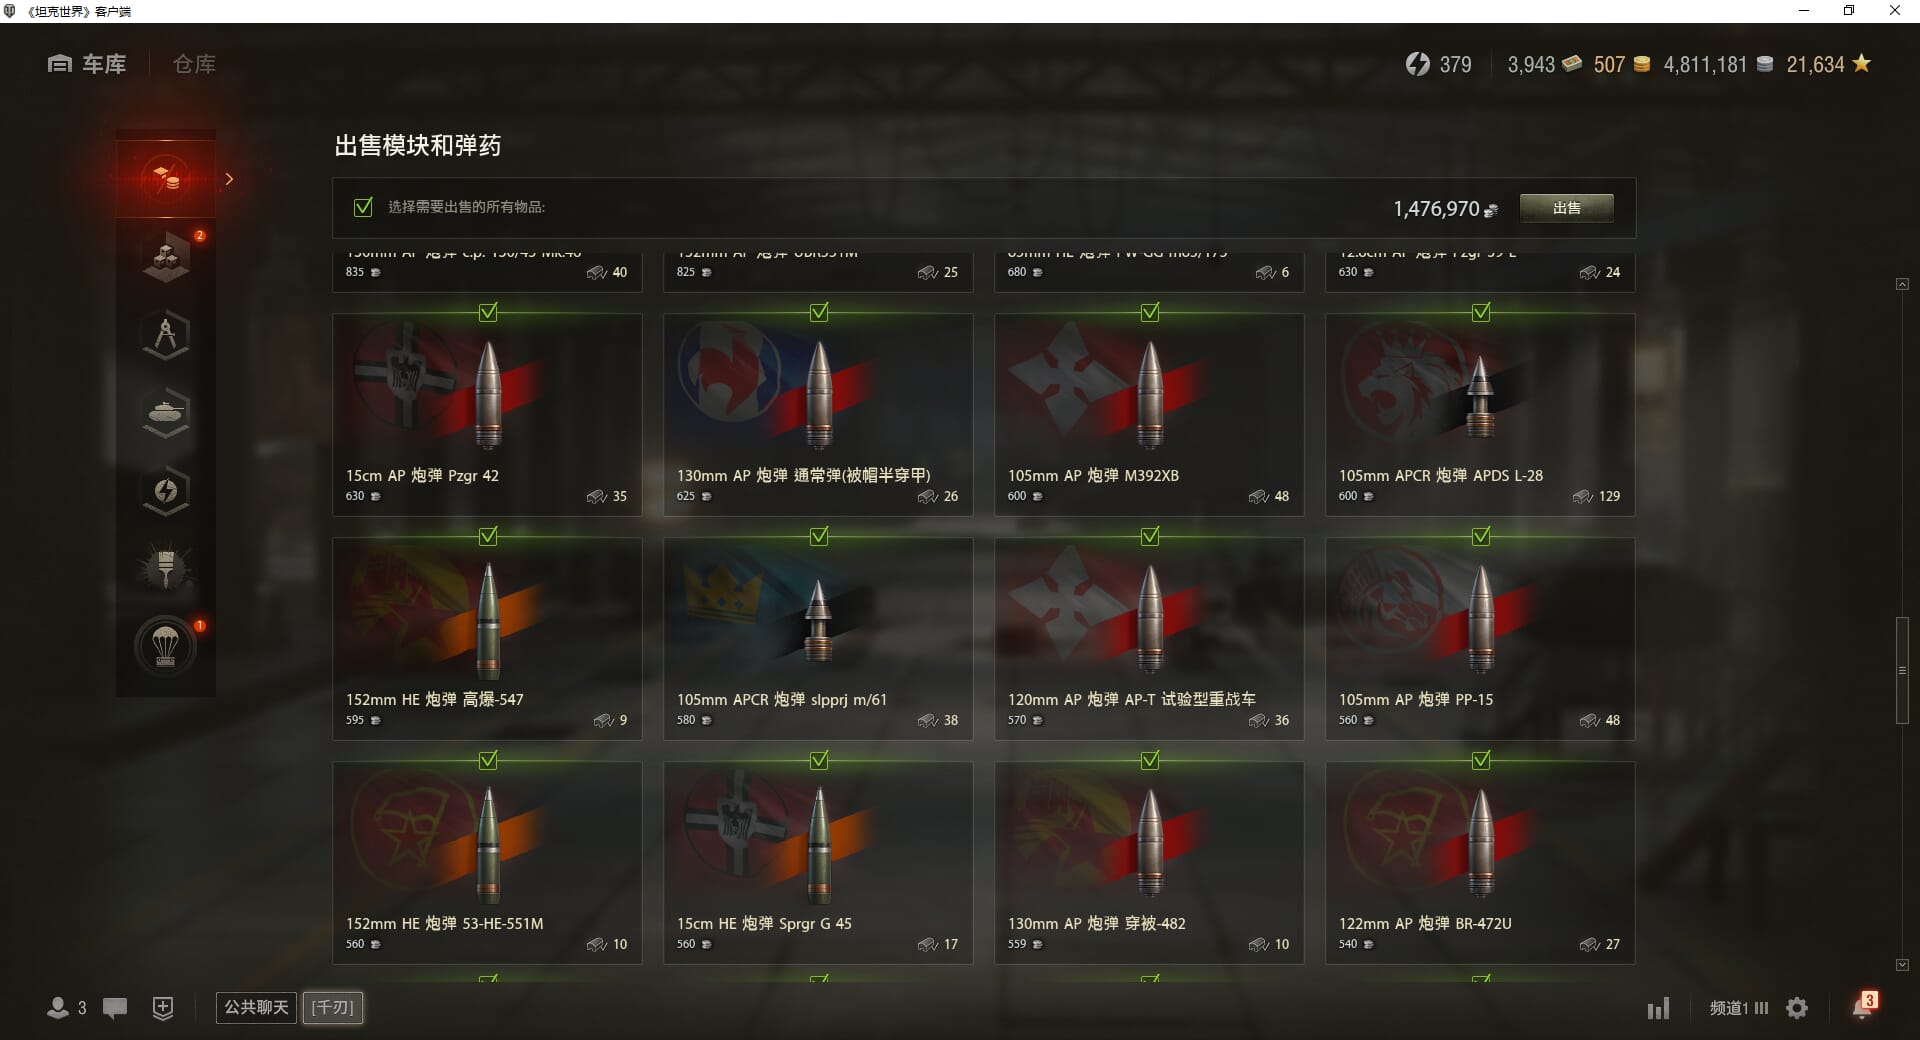Open notifications bell with badge 3
The height and width of the screenshot is (1040, 1920).
click(x=1863, y=1006)
